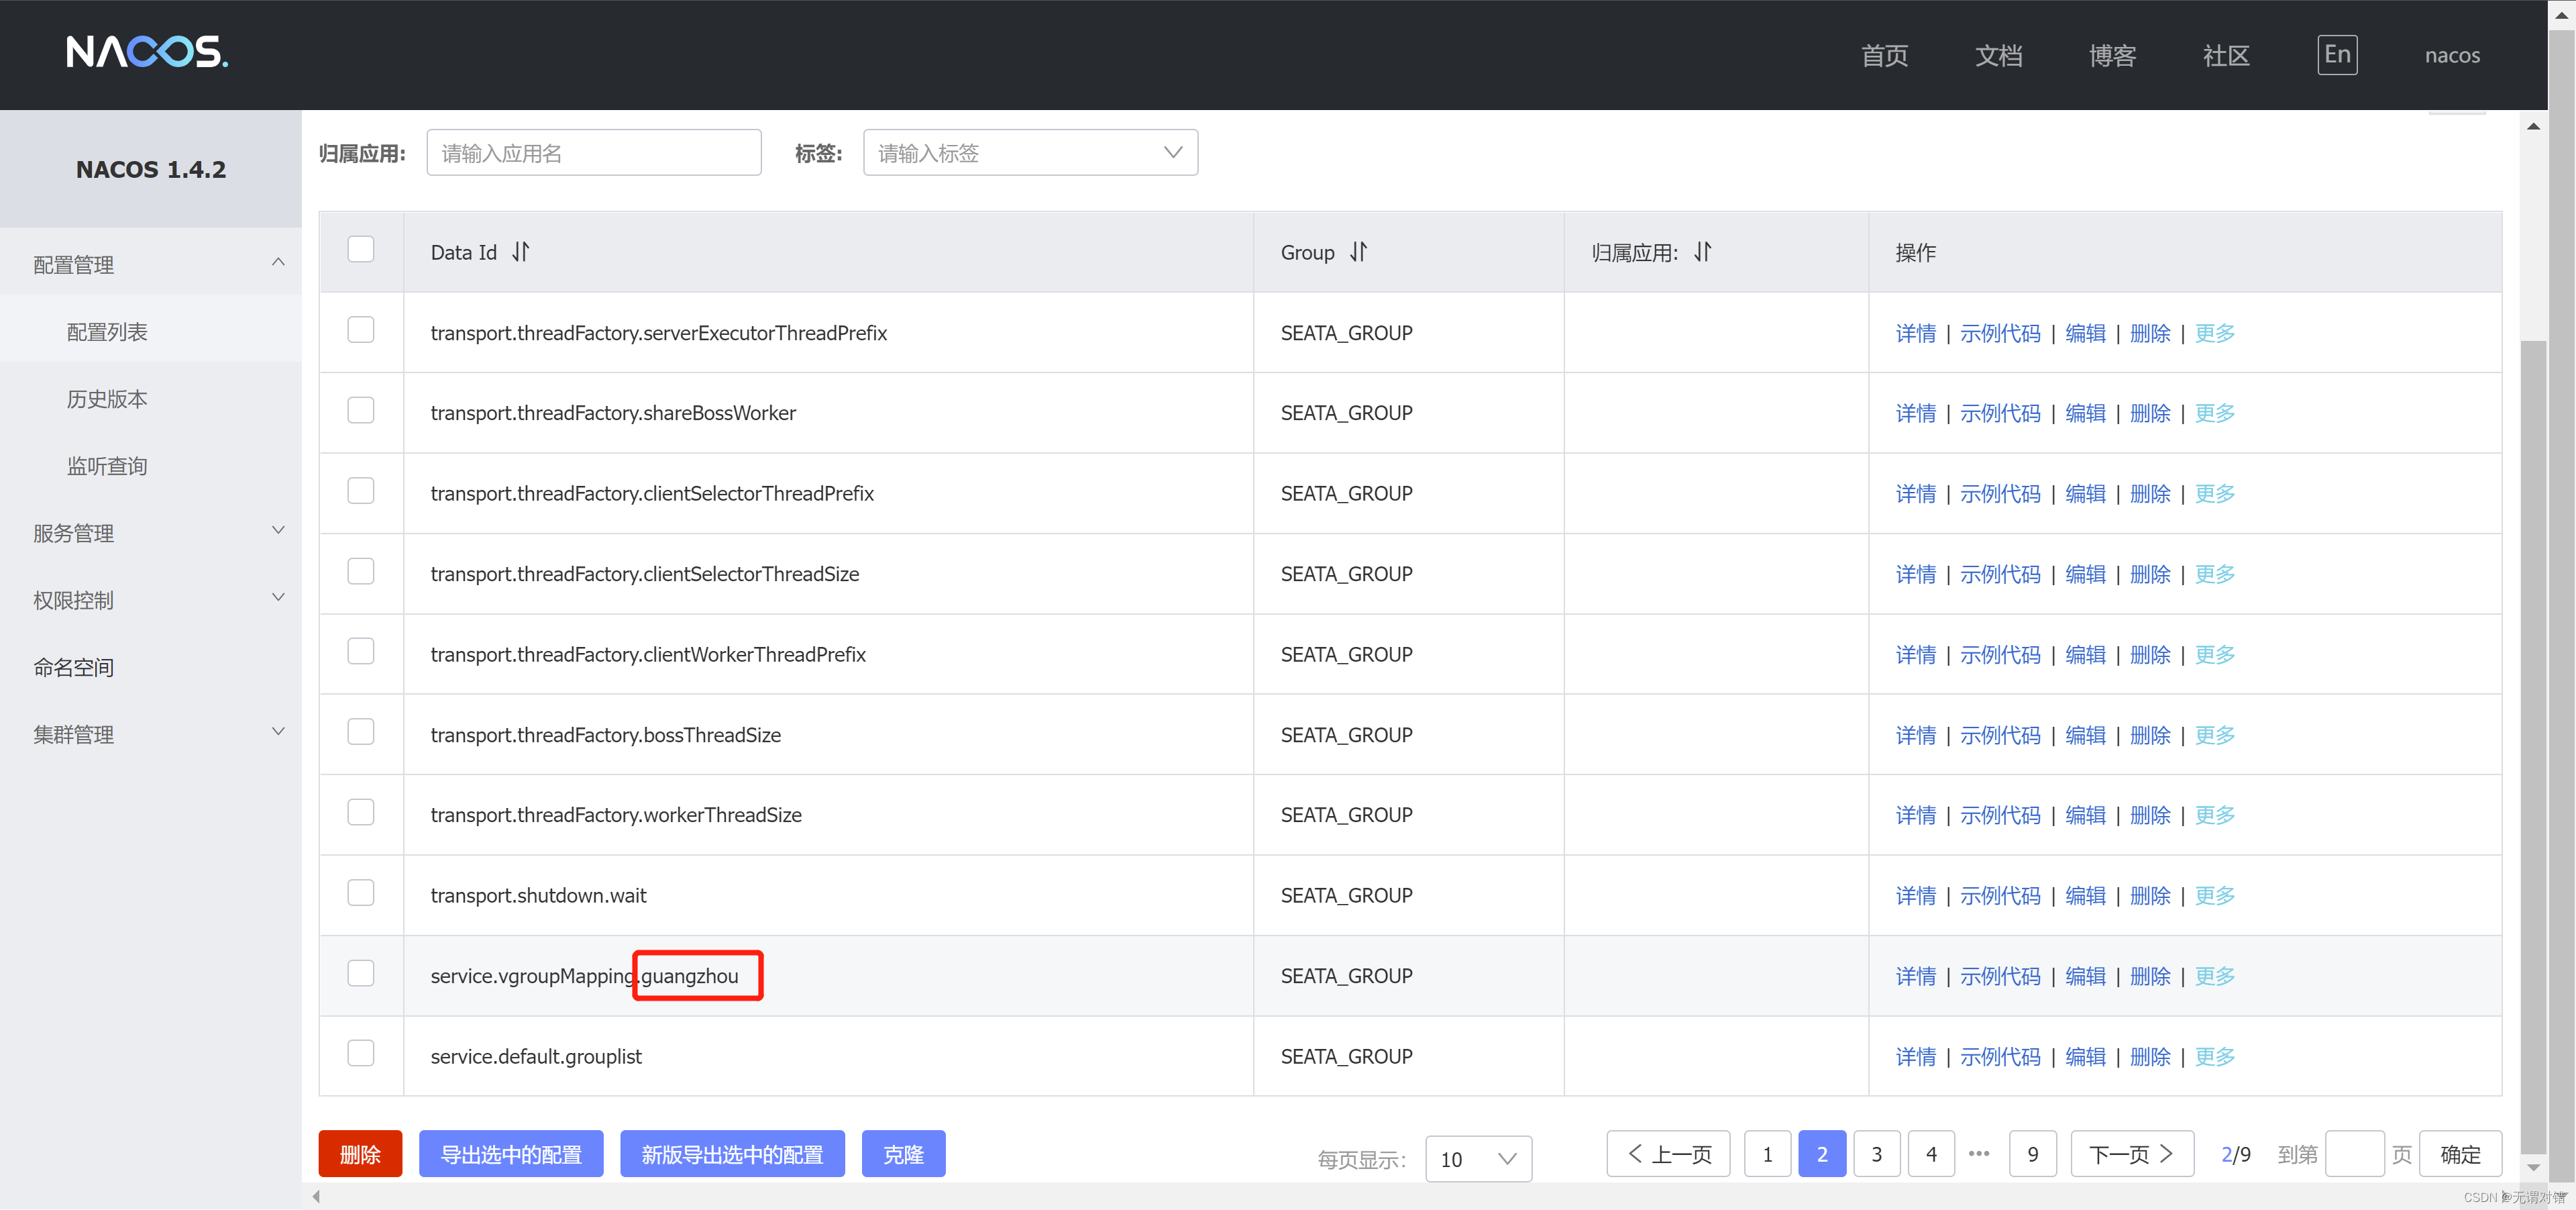Confirm page jump with 确定
2576x1210 pixels.
2460,1154
